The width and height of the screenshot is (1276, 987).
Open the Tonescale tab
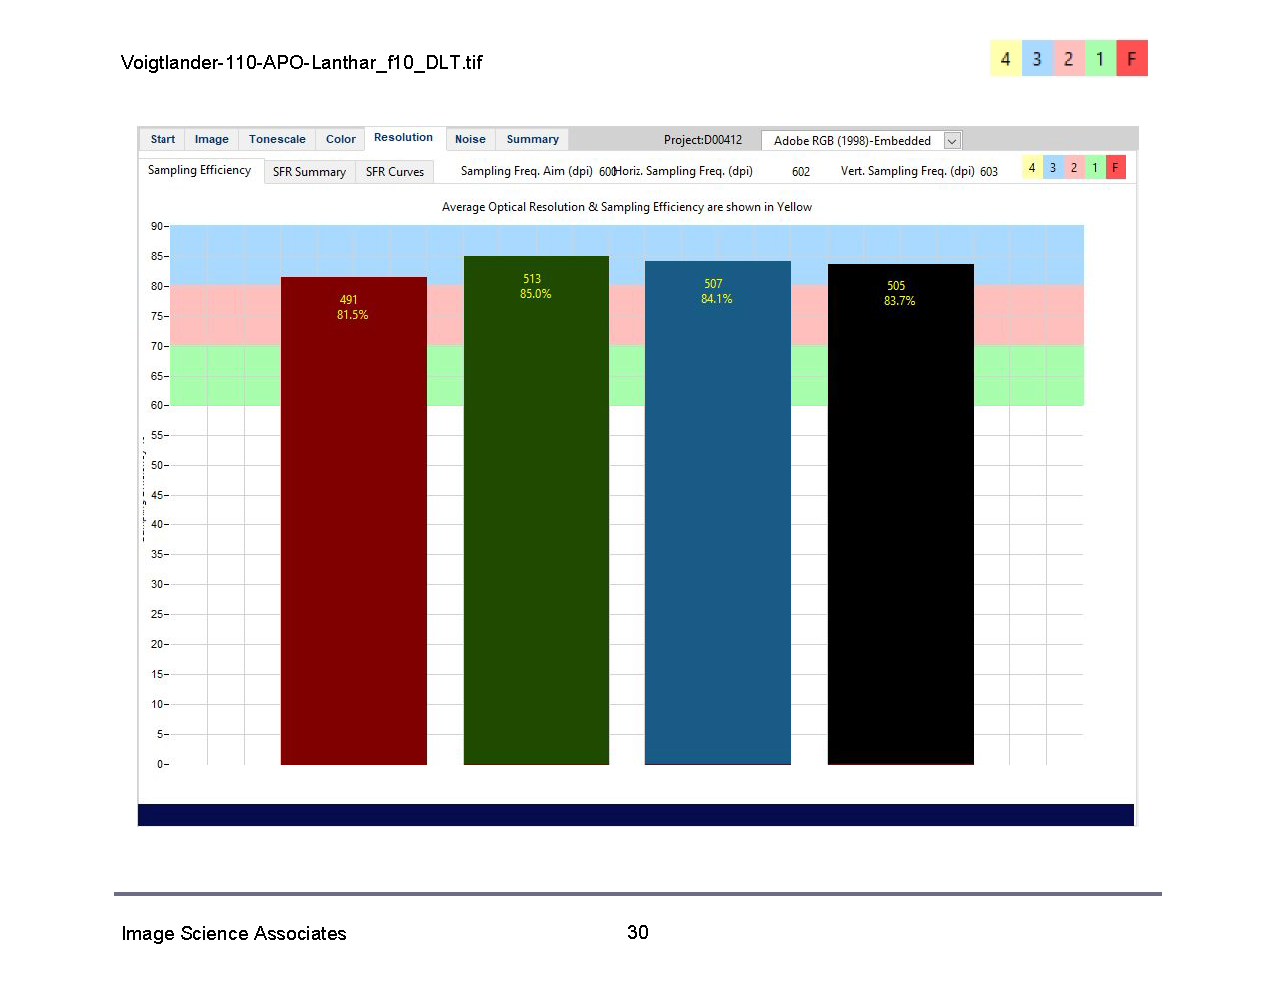tap(277, 140)
